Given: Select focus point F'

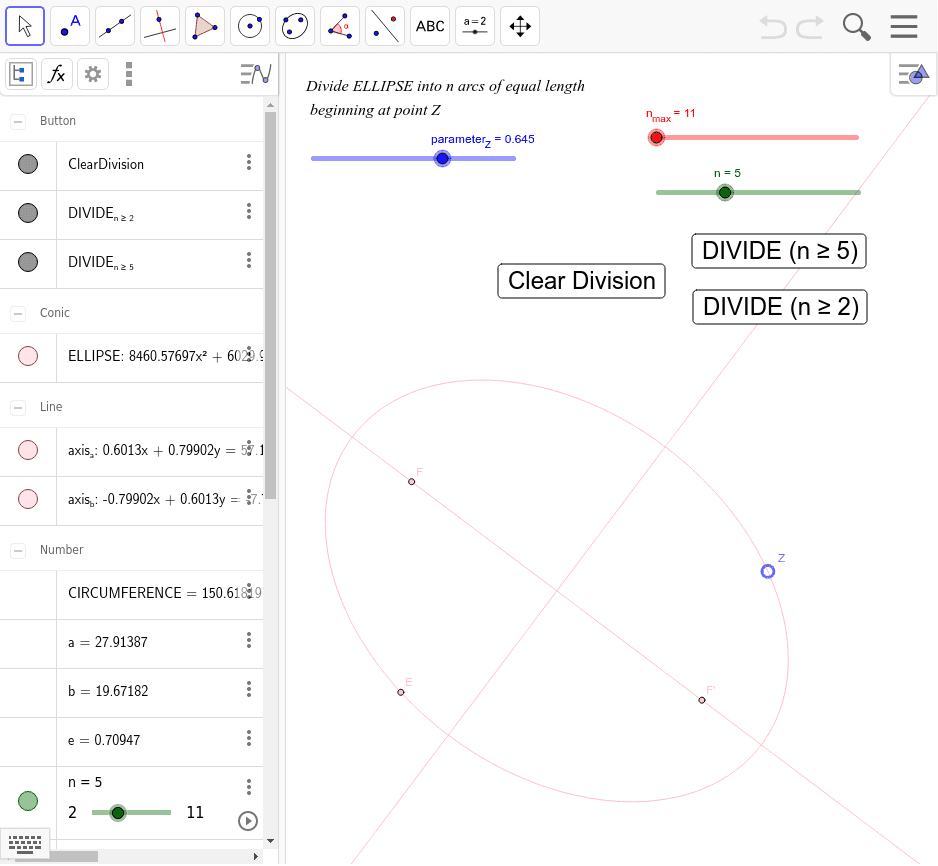Looking at the screenshot, I should tap(702, 700).
